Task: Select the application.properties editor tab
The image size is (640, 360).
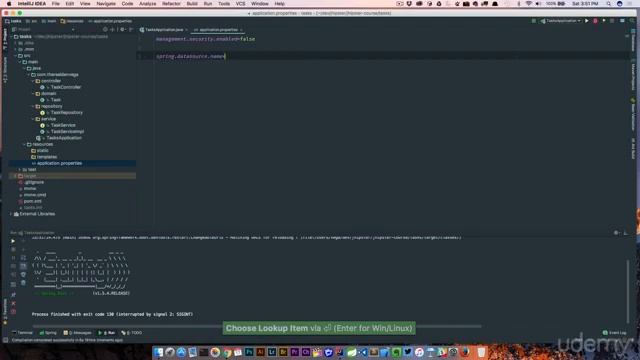Action: [x=218, y=30]
